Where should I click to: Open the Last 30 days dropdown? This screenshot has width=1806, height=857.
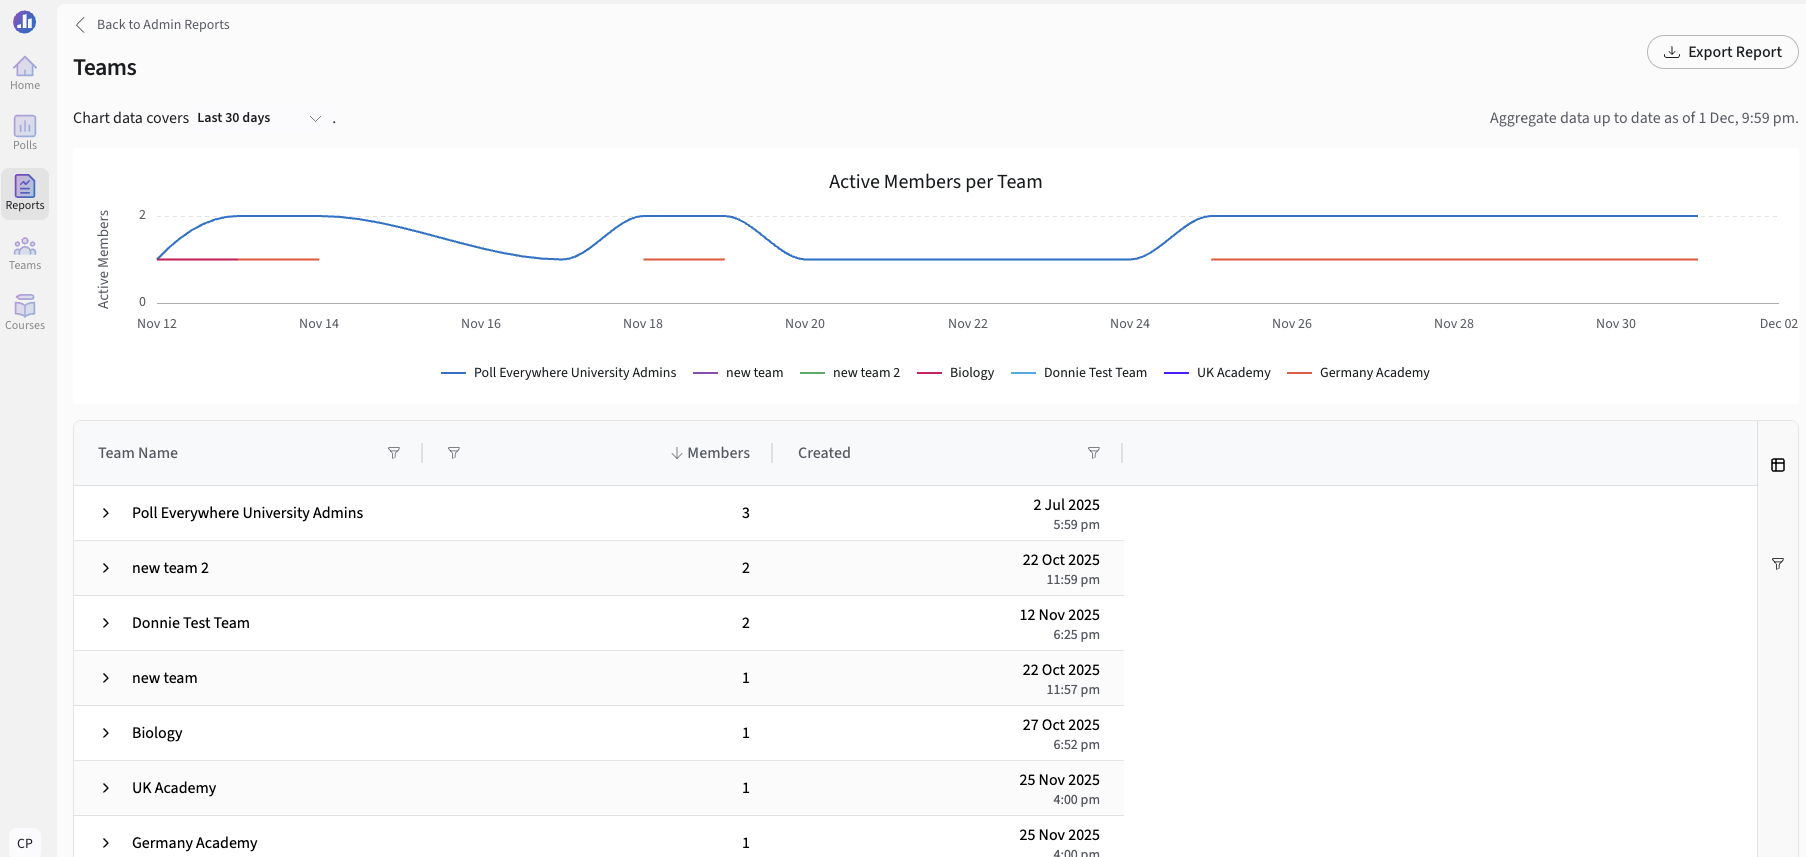[x=260, y=118]
